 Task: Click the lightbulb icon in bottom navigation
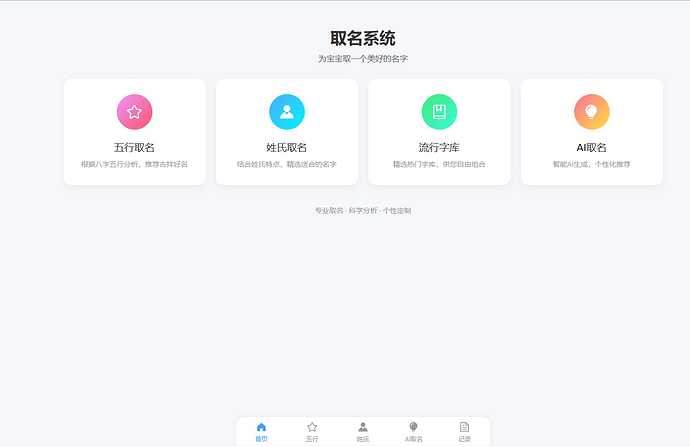coord(414,427)
